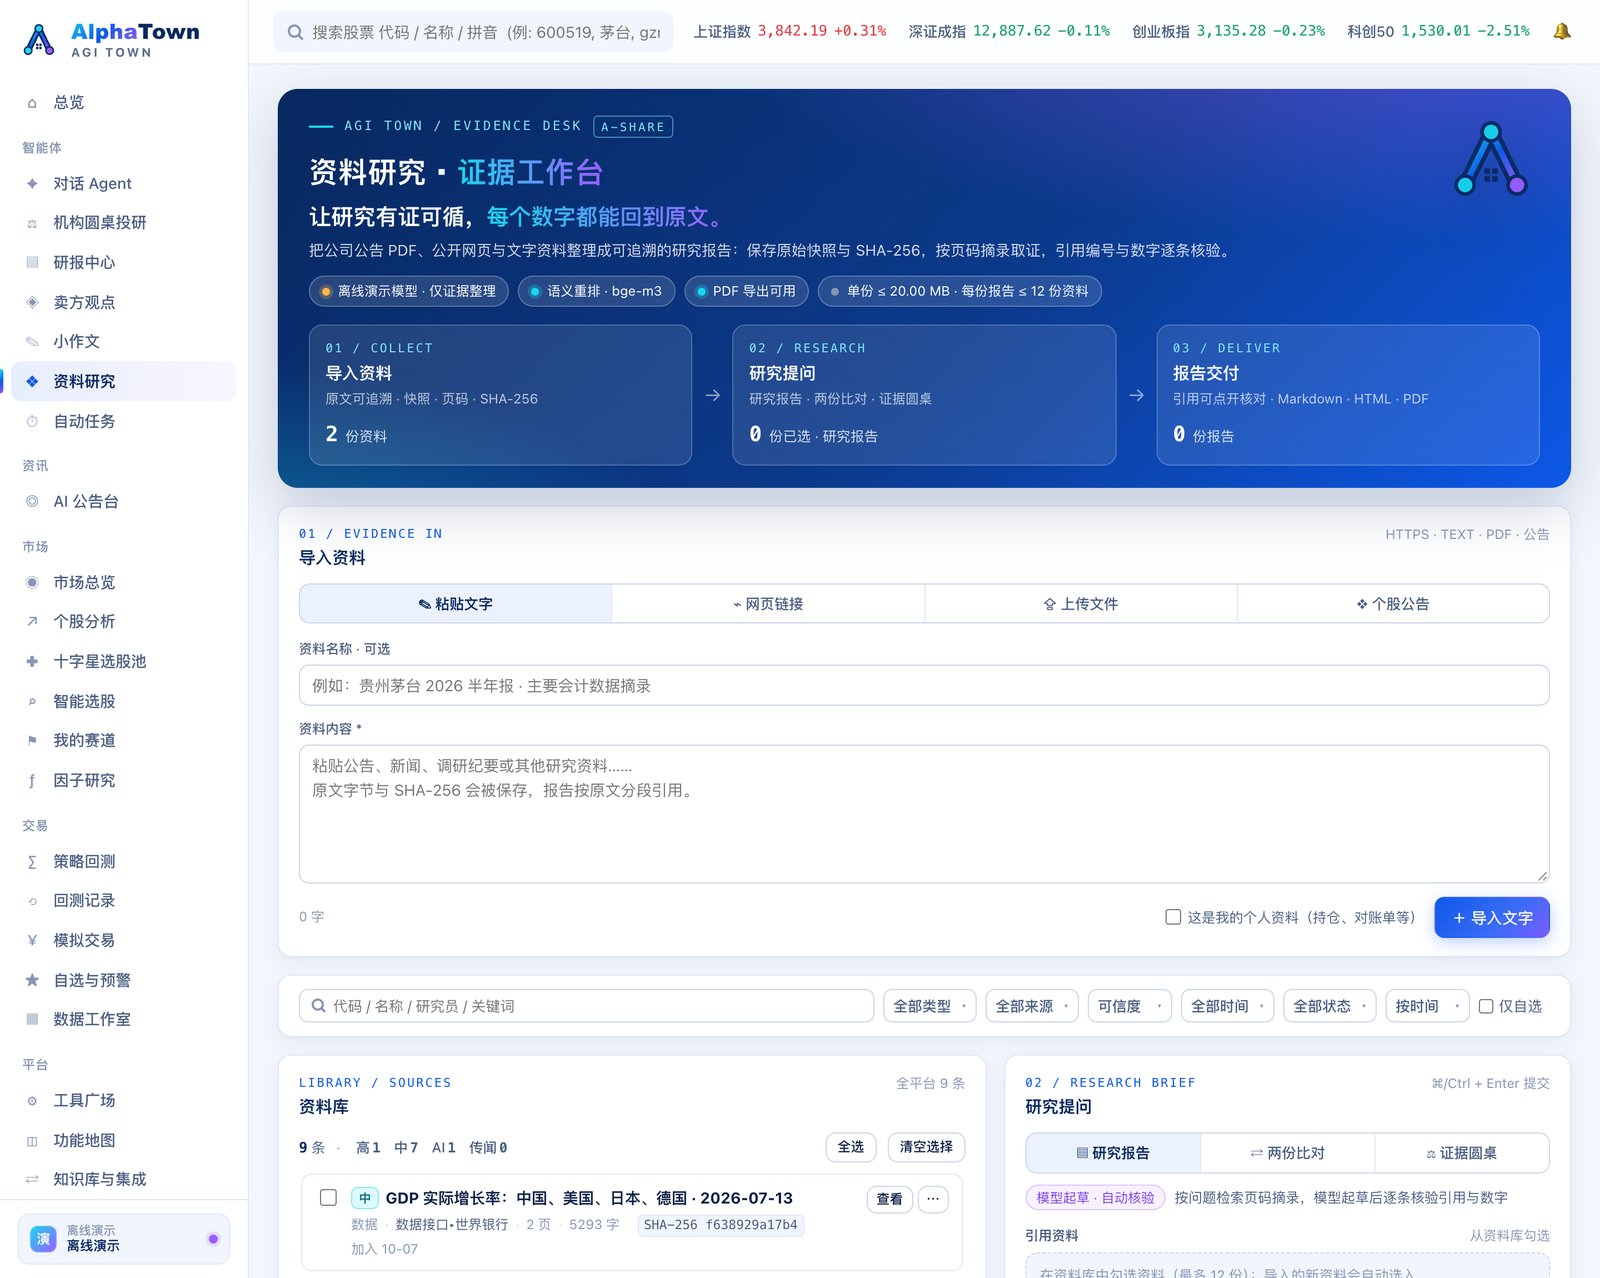Image resolution: width=1600 pixels, height=1278 pixels.
Task: Open the 全部时间 dropdown
Action: (1227, 1006)
